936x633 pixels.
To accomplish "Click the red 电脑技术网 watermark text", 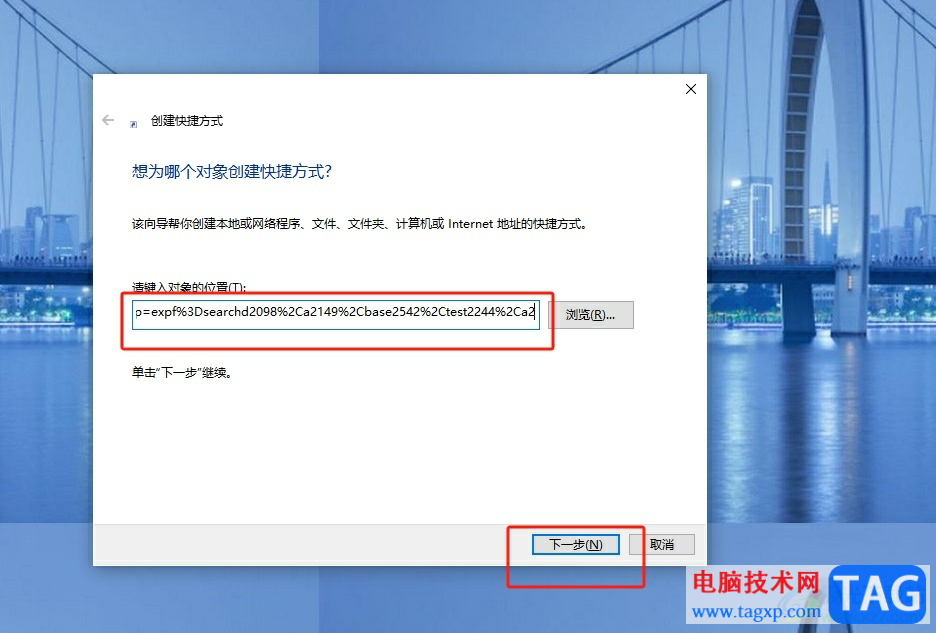I will click(x=756, y=582).
